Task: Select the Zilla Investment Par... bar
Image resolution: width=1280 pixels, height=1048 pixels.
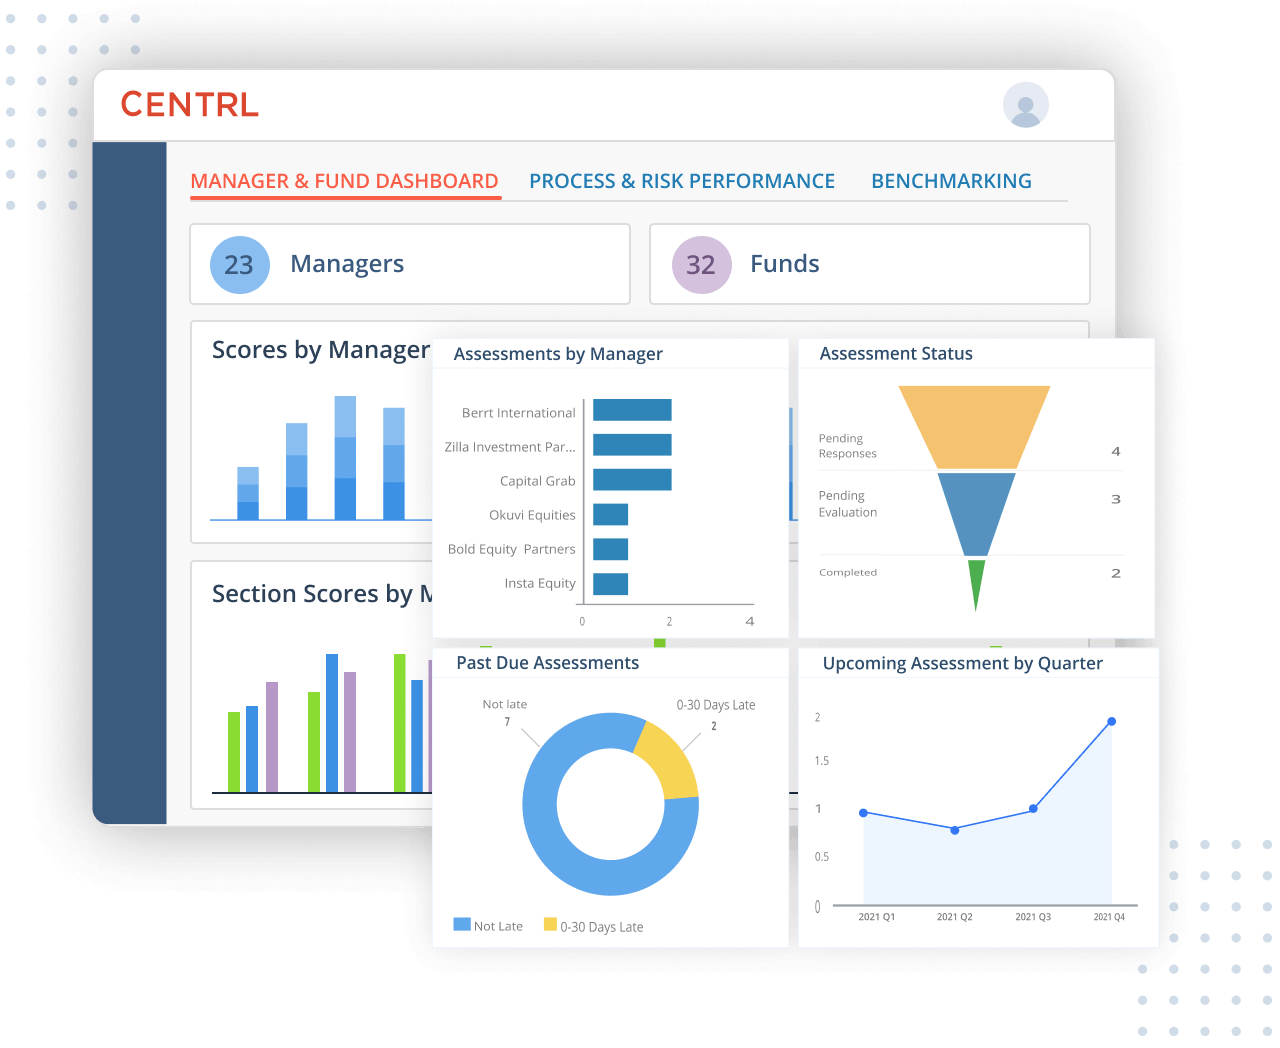Action: pyautogui.click(x=632, y=445)
